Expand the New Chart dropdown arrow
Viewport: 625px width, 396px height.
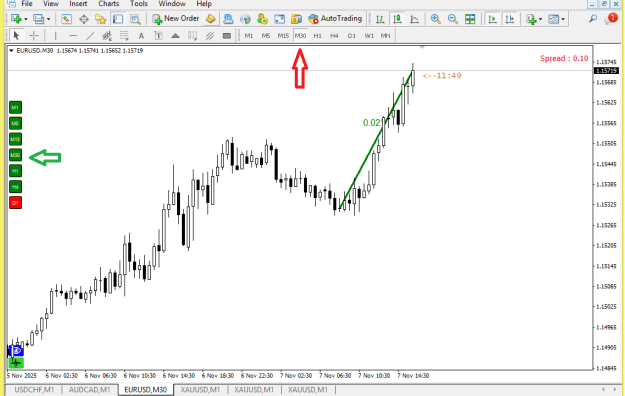26,19
